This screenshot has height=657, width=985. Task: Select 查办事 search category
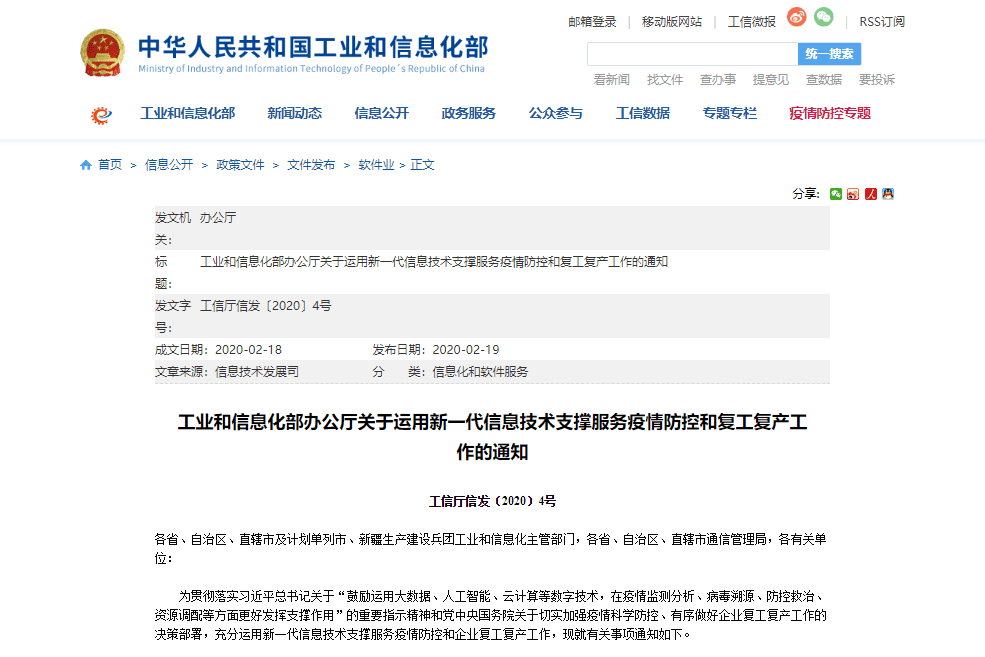tap(718, 80)
